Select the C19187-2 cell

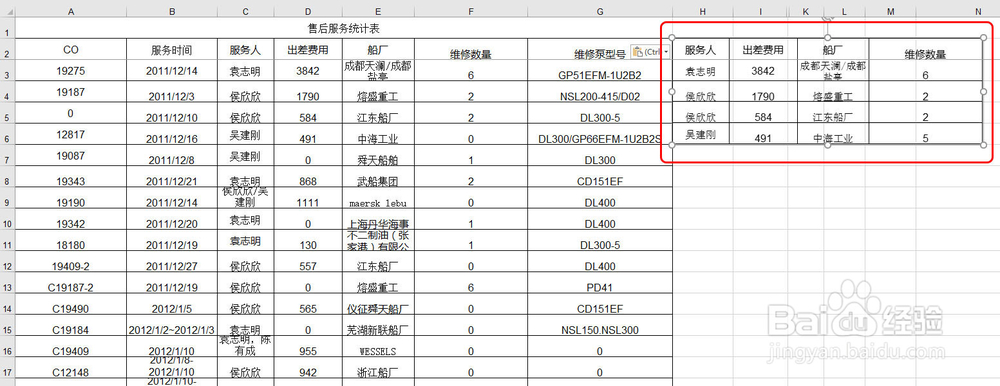71,283
